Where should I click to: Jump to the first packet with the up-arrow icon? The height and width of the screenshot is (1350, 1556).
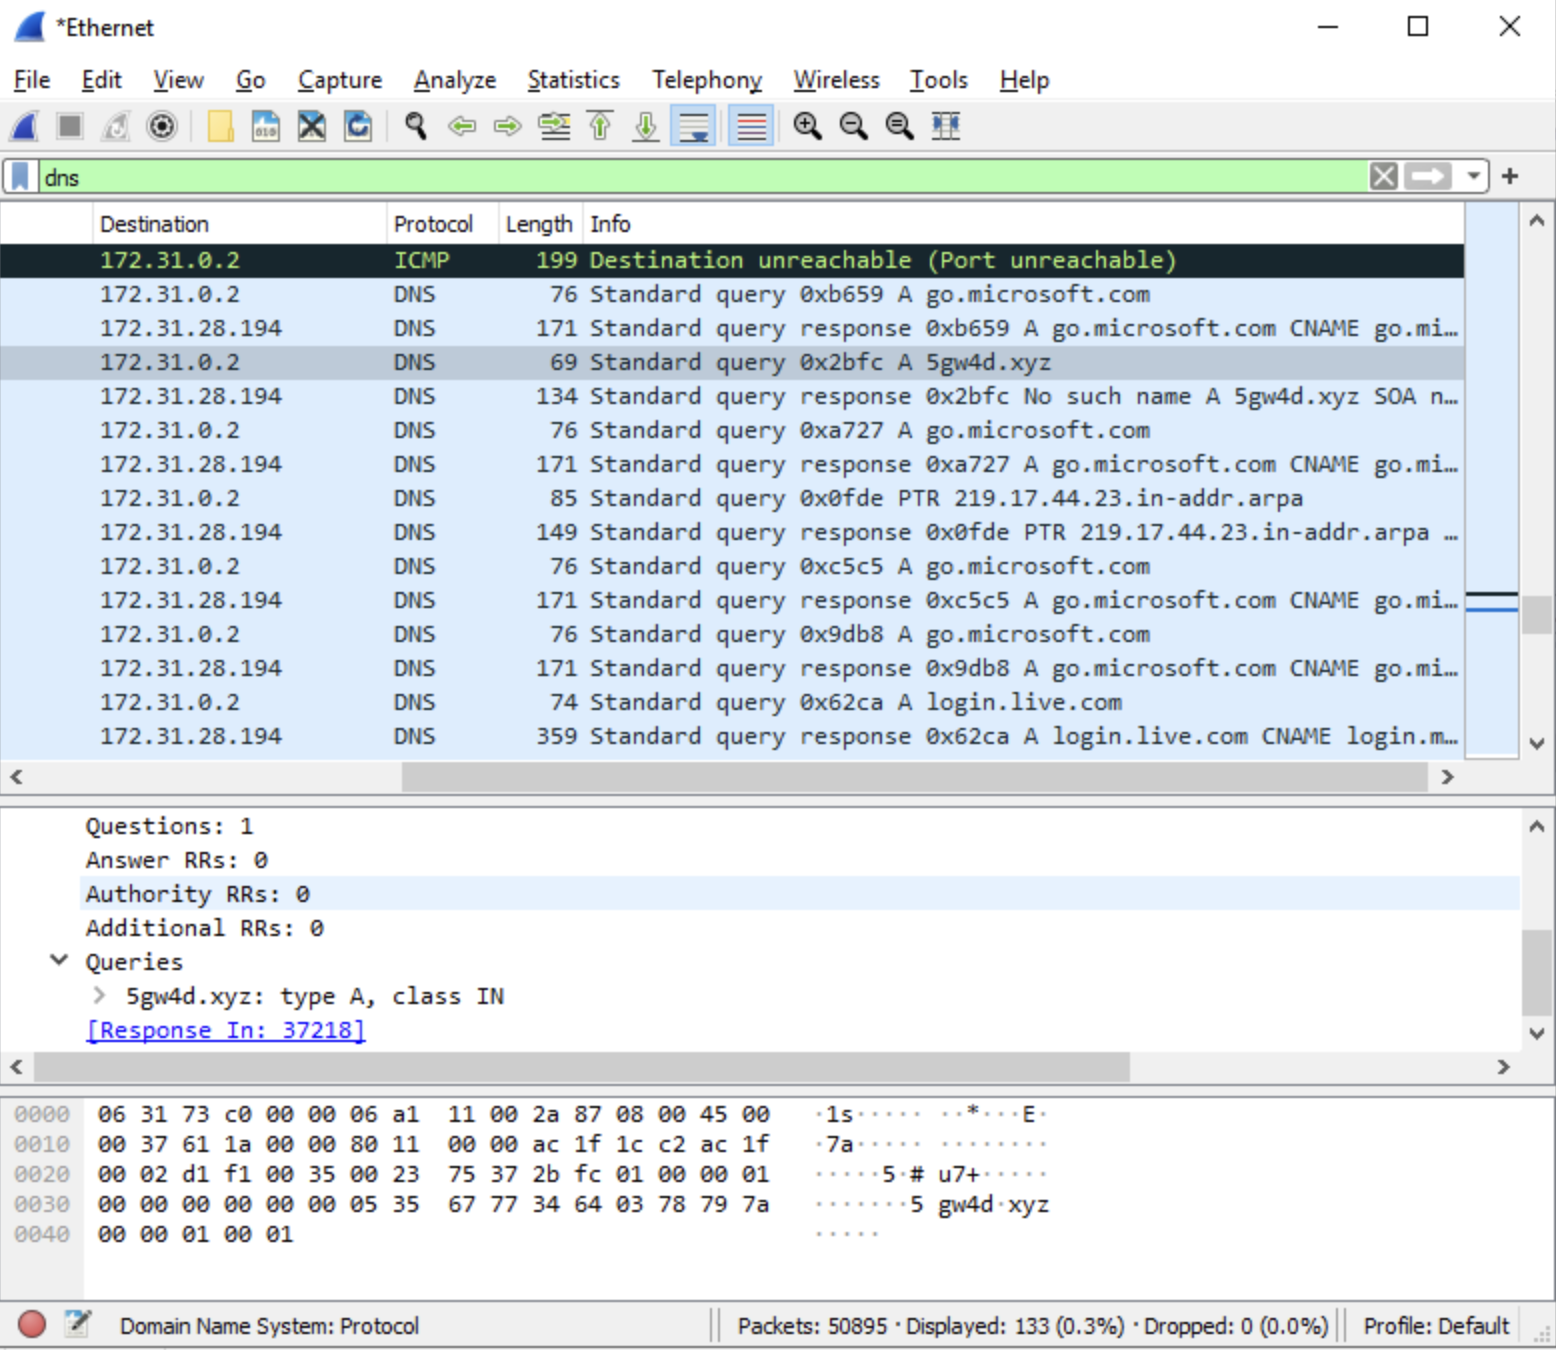[600, 126]
